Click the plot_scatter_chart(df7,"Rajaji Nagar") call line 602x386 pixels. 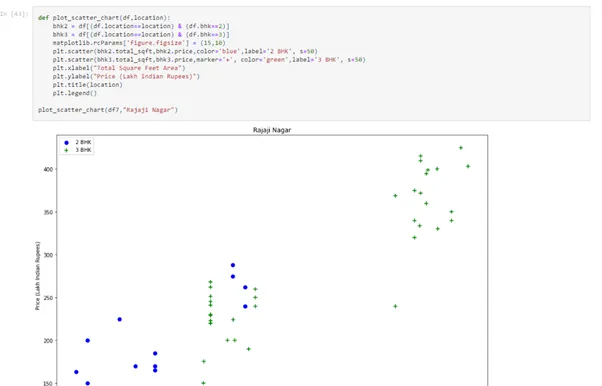tap(108, 110)
